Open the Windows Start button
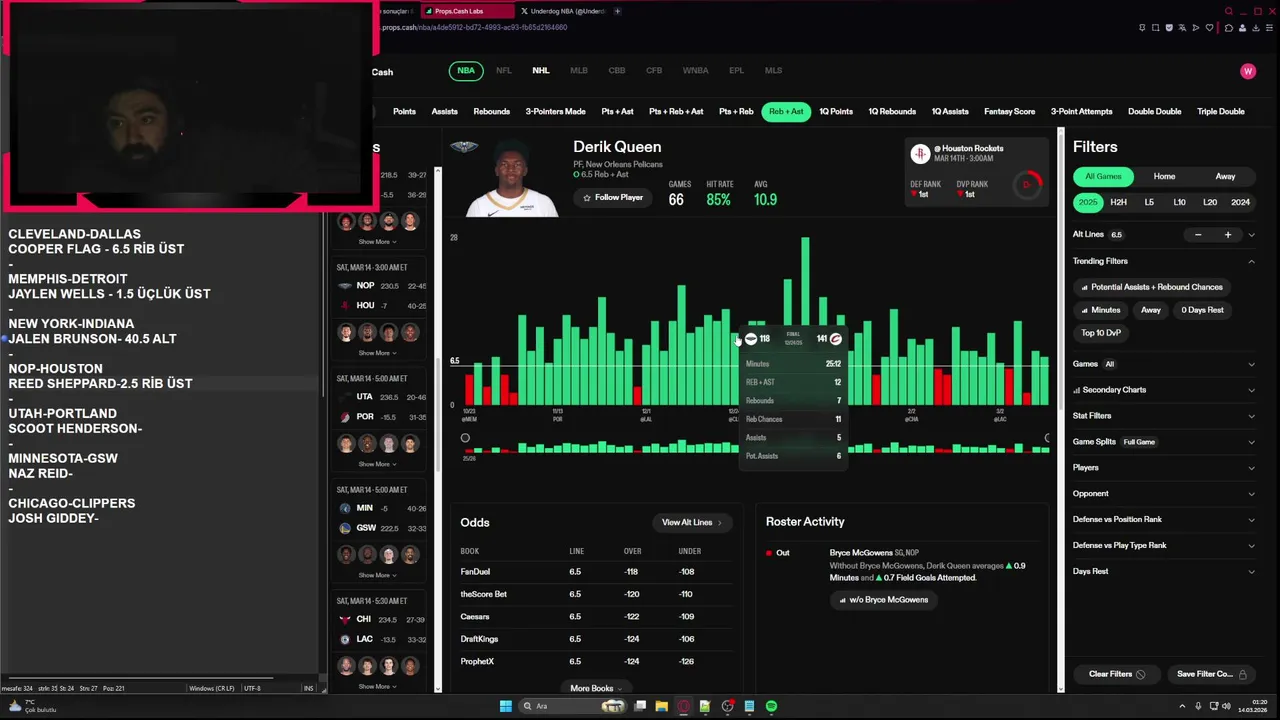1280x720 pixels. click(506, 706)
